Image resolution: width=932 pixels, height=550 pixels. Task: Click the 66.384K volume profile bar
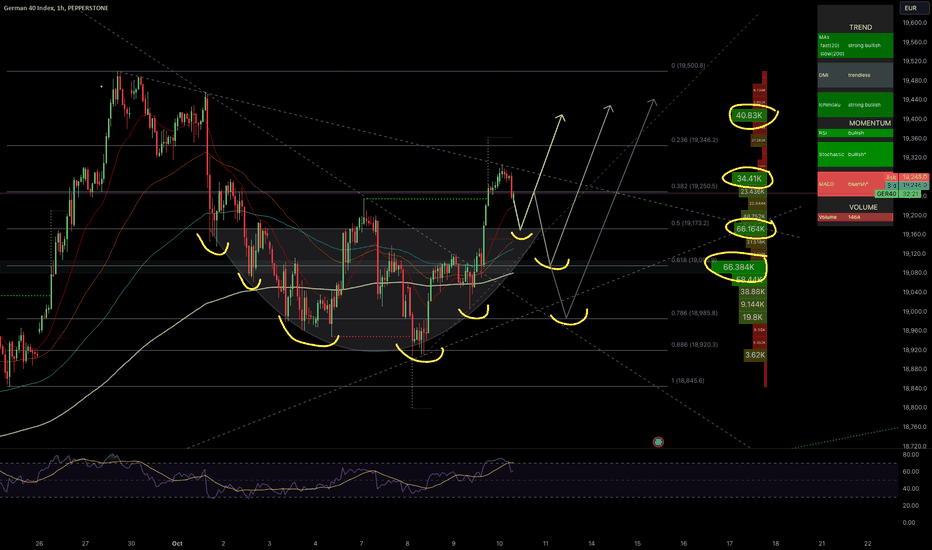(739, 267)
